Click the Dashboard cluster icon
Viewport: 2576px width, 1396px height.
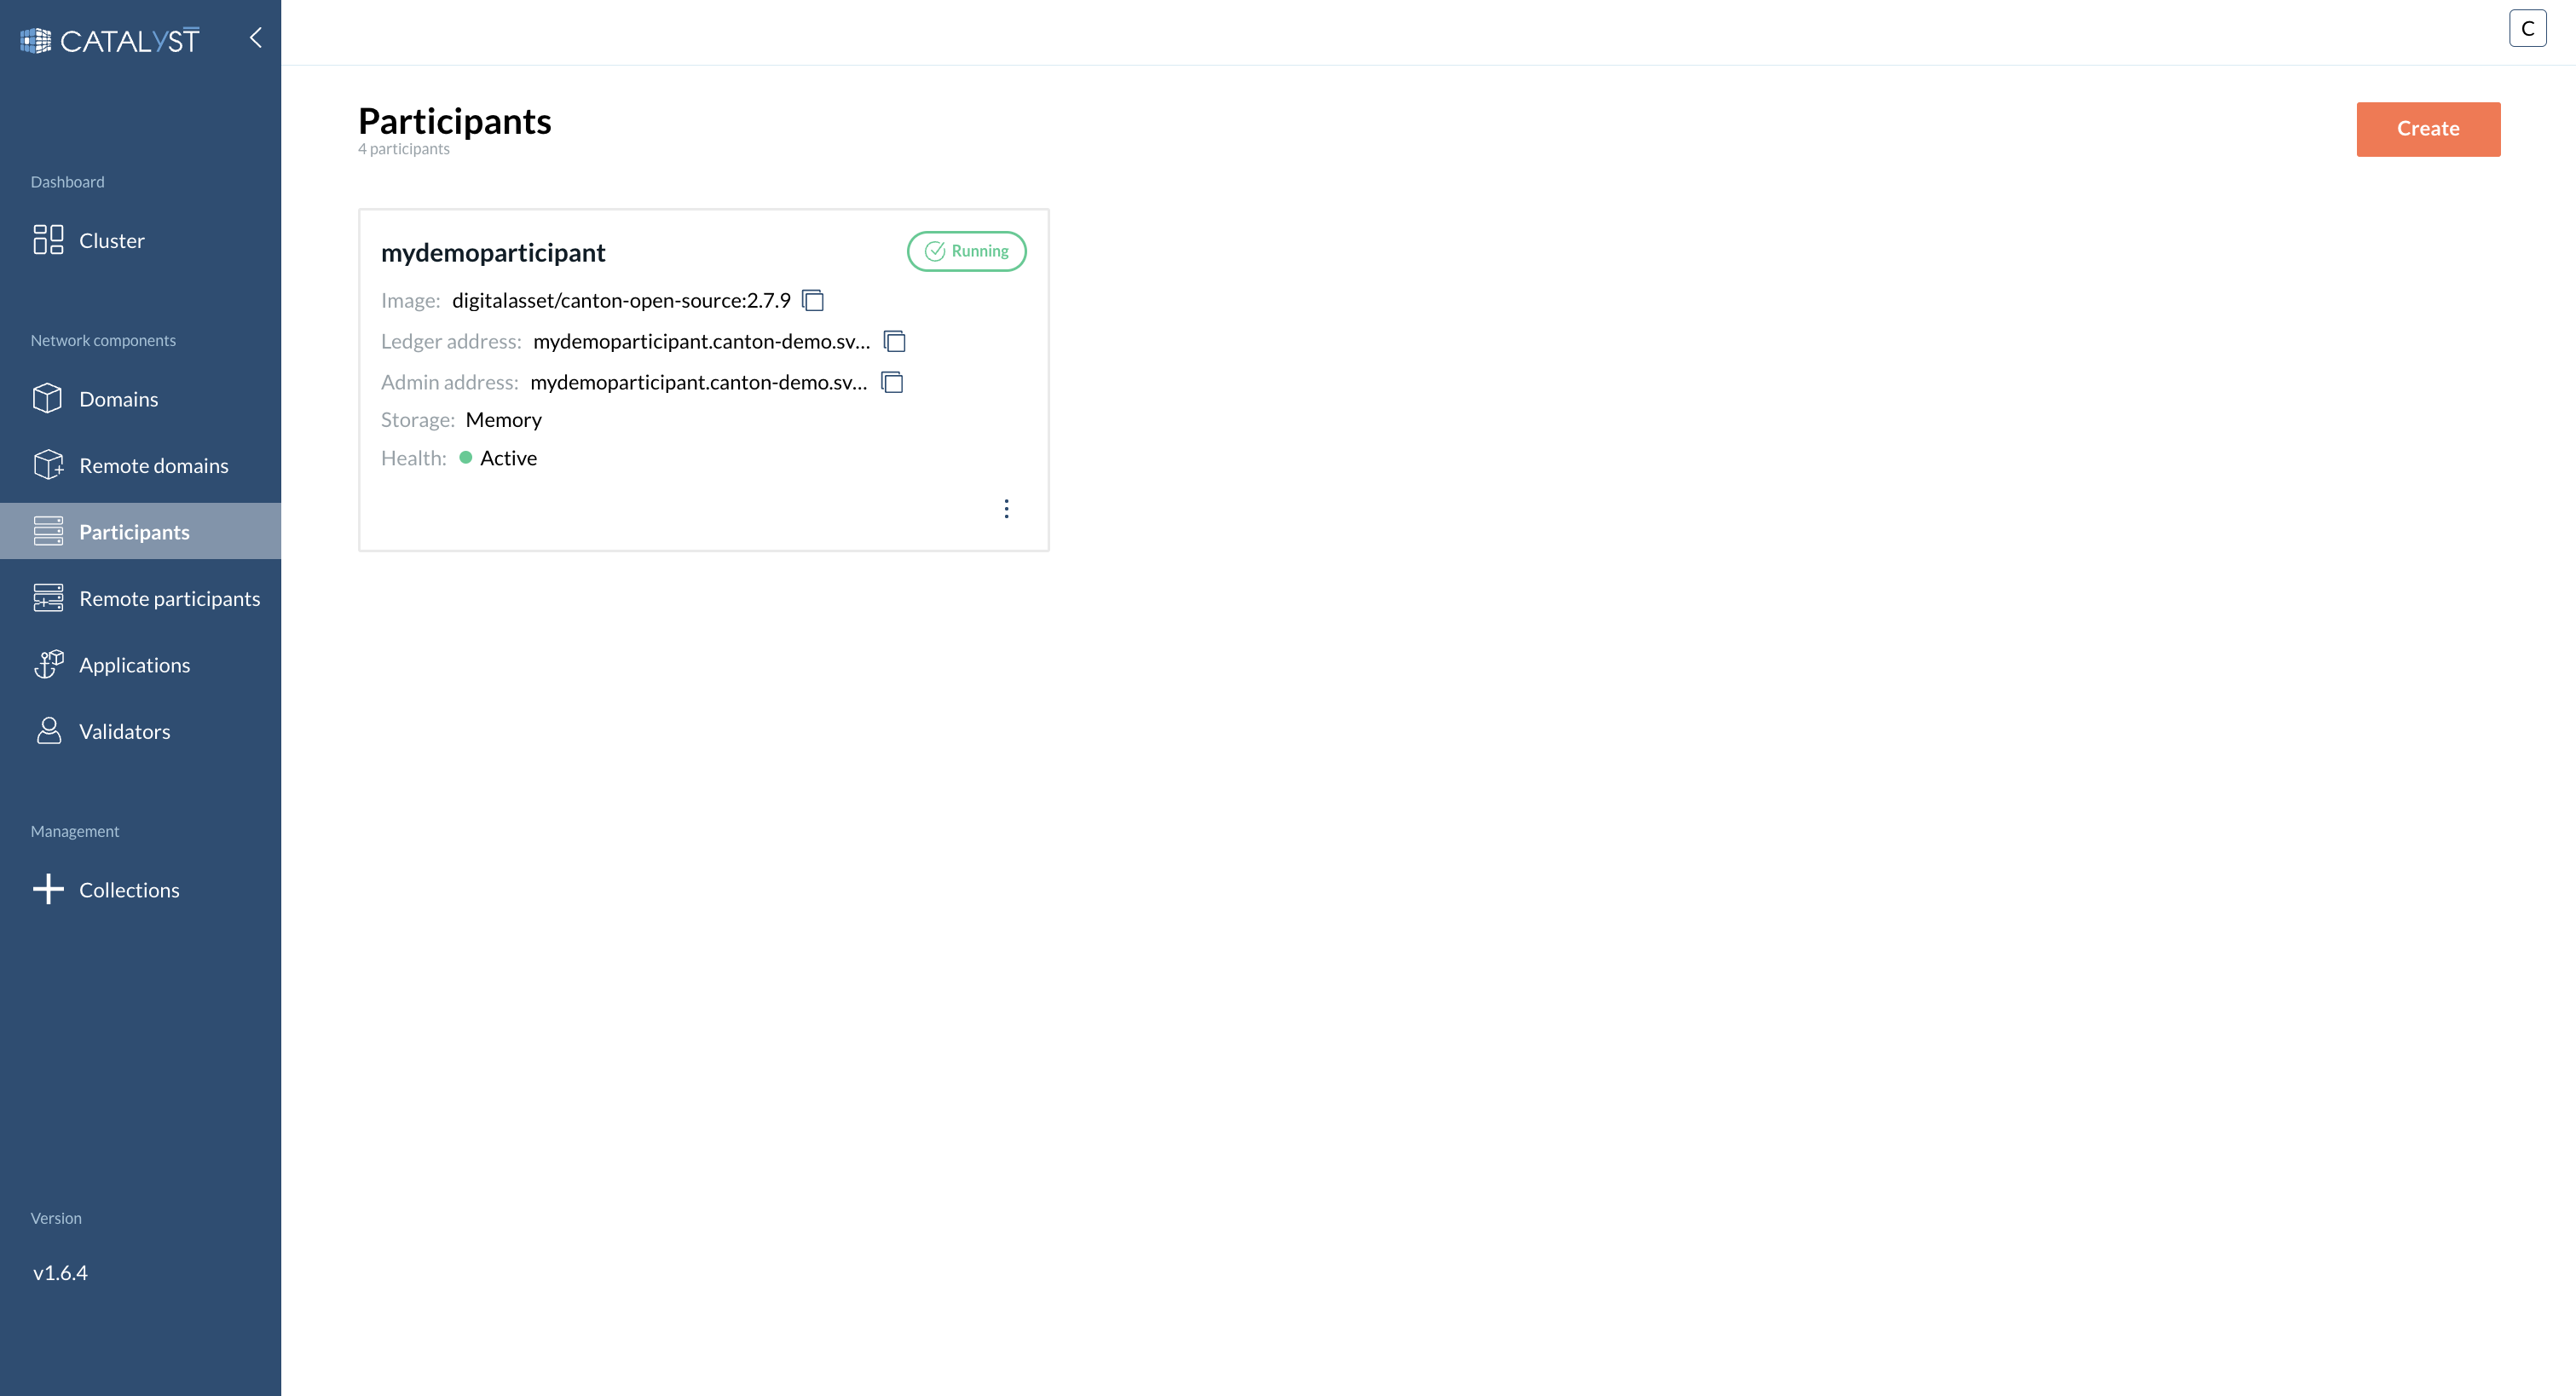[48, 239]
